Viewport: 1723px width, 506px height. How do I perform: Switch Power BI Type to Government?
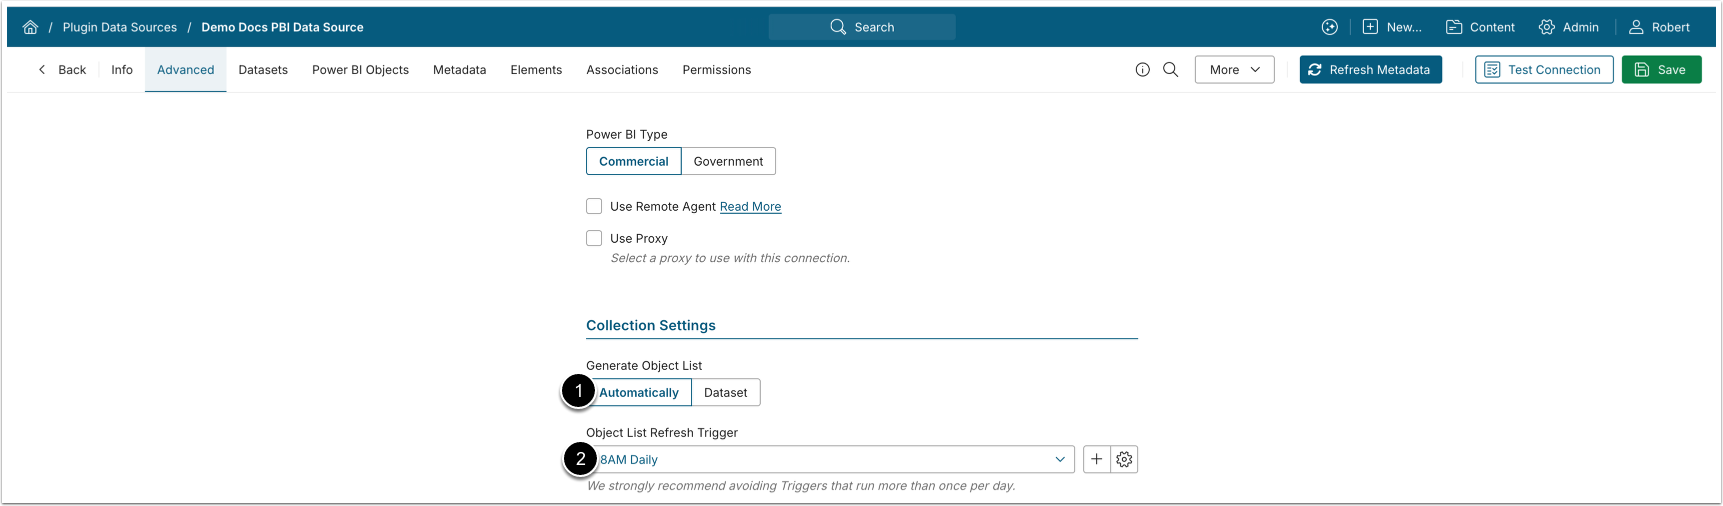pyautogui.click(x=728, y=161)
